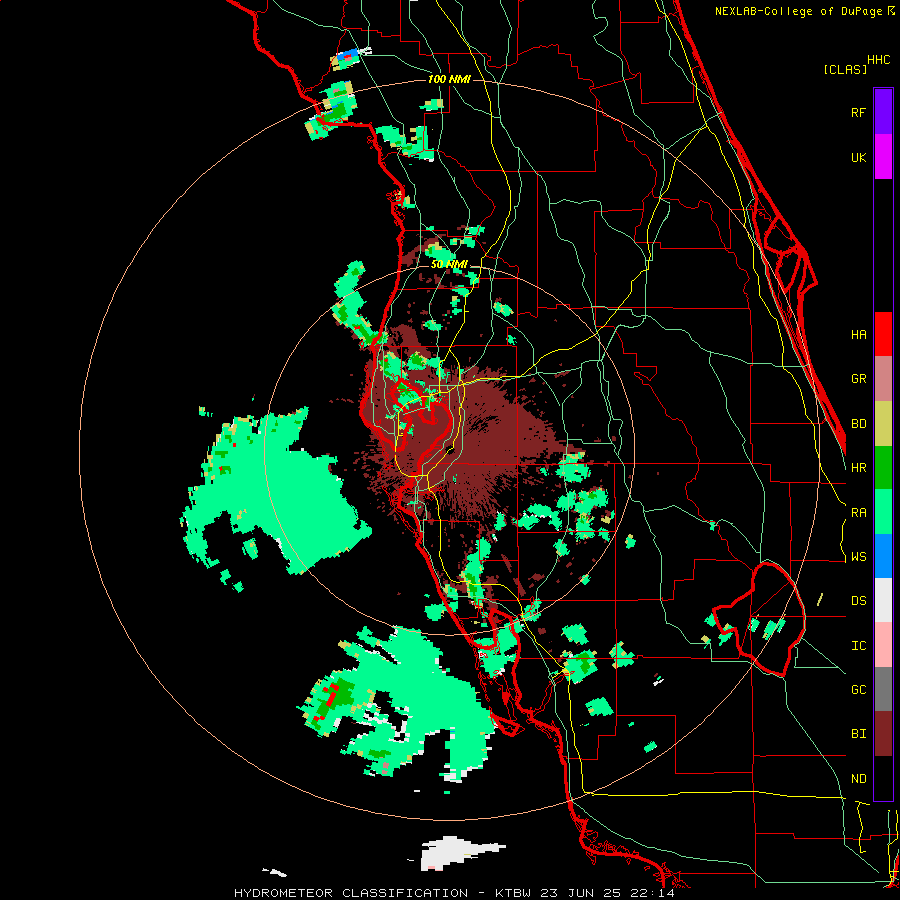
Task: Click the ND black legend swatch
Action: [883, 778]
